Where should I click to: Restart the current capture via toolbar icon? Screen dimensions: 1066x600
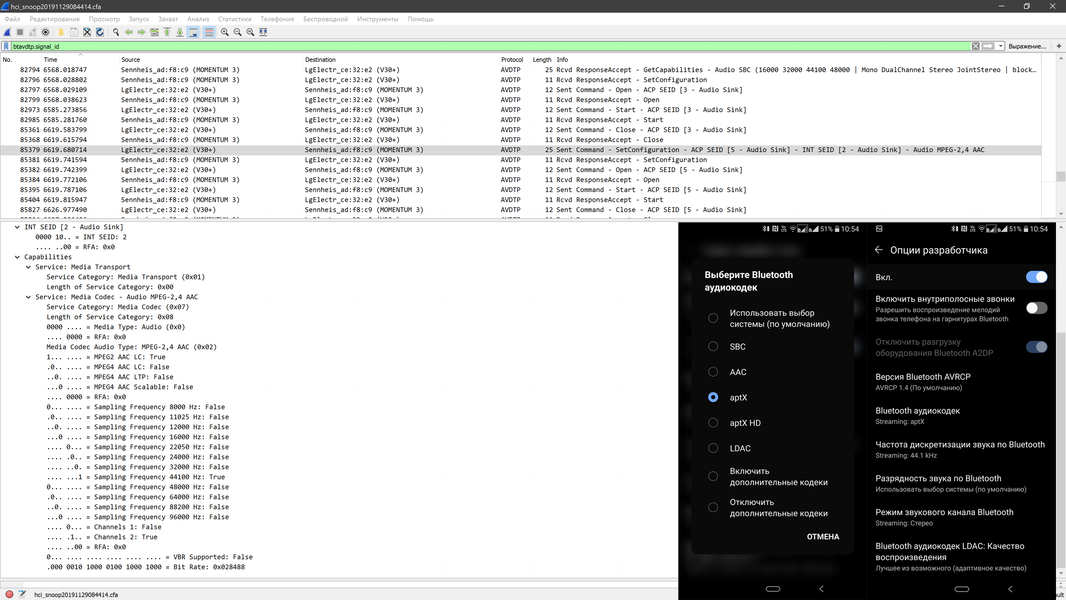pos(33,32)
